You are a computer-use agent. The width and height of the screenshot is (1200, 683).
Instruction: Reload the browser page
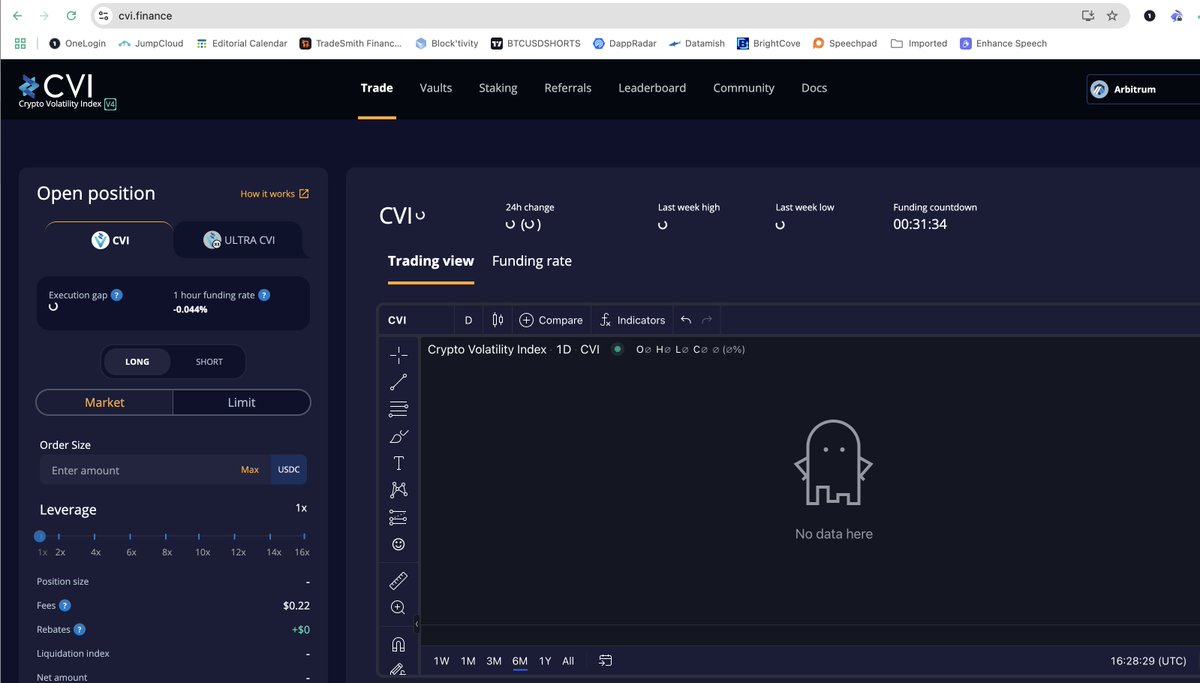point(71,16)
